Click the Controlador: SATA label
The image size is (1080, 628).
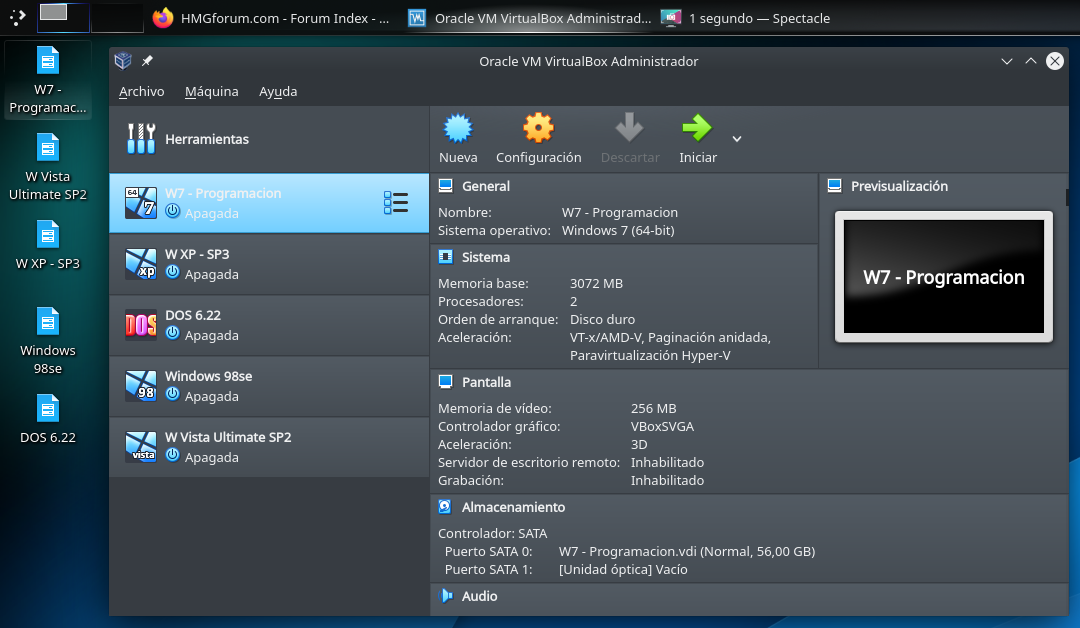point(492,533)
